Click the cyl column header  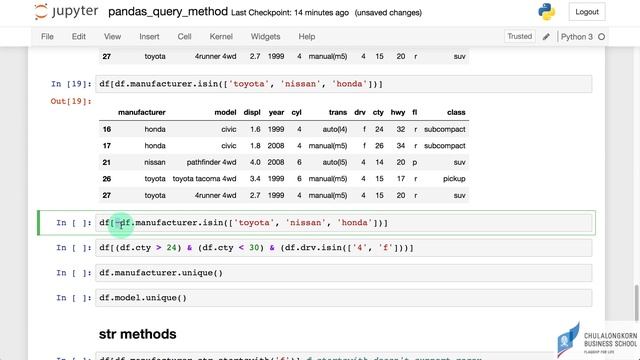click(296, 112)
